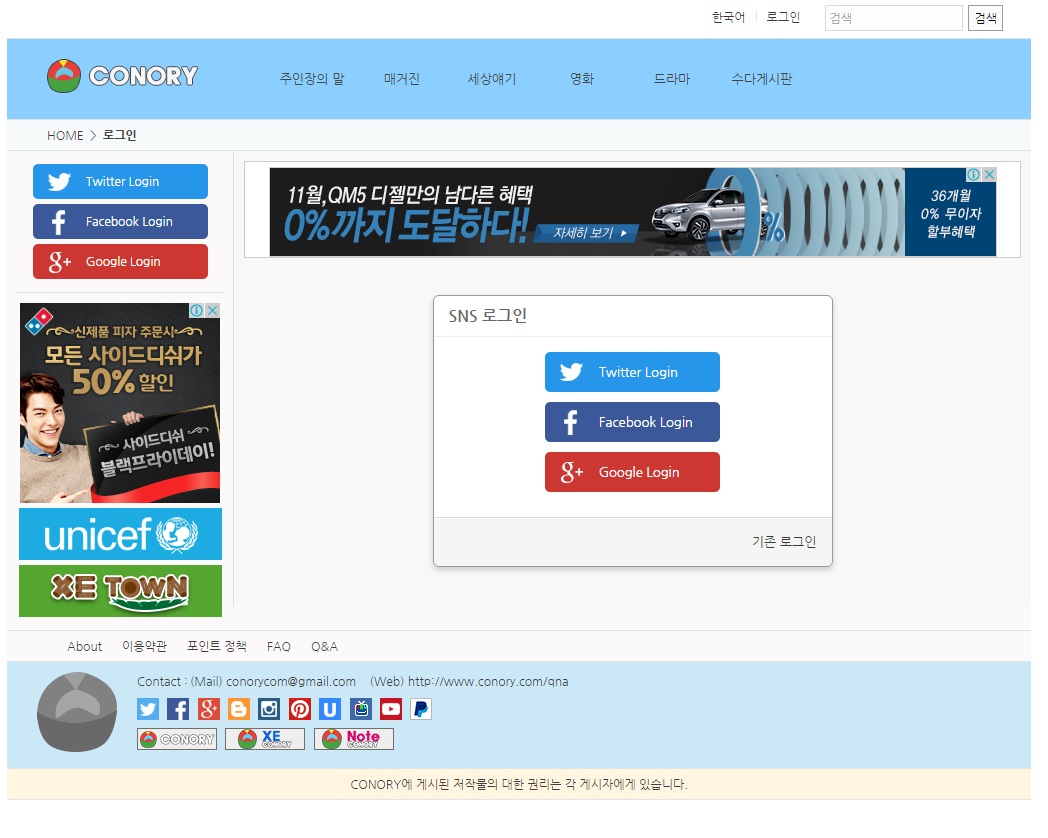Screen dimensions: 1048x838
Task: Open the YouTube icon in footer
Action: (391, 709)
